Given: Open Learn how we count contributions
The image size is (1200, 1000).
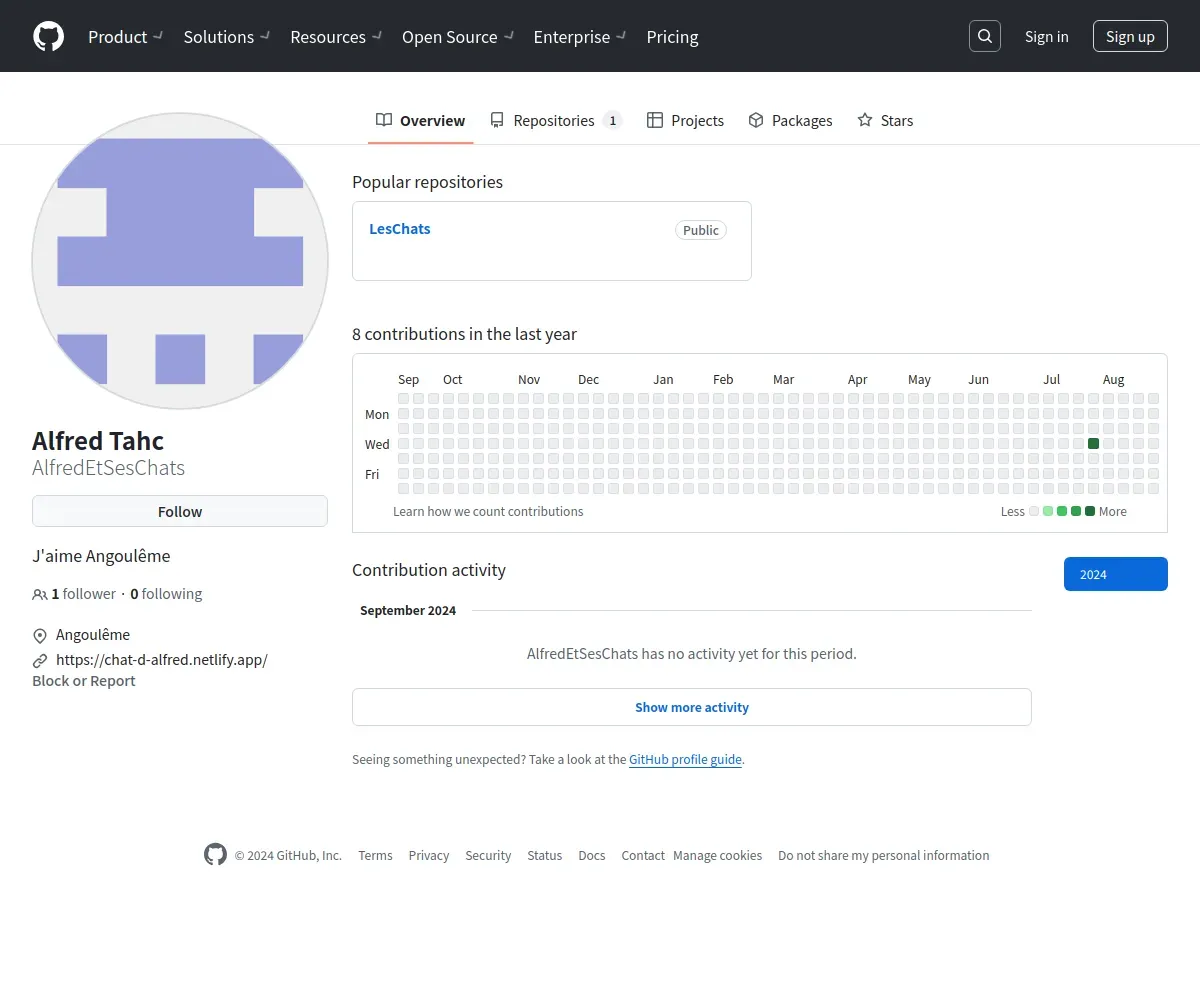Looking at the screenshot, I should [488, 511].
